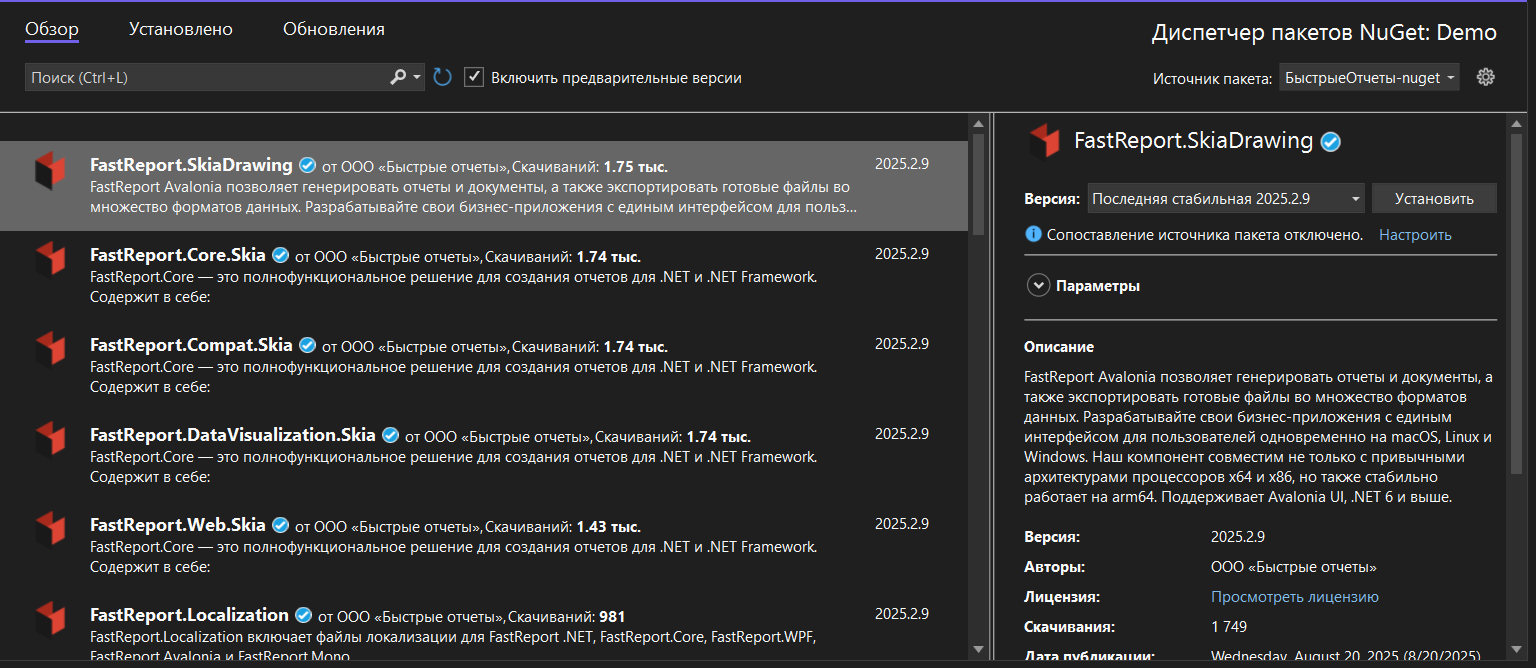Viewport: 1536px width, 668px height.
Task: Select the FastReport.DataVisualization.Skia package row
Action: tap(484, 456)
